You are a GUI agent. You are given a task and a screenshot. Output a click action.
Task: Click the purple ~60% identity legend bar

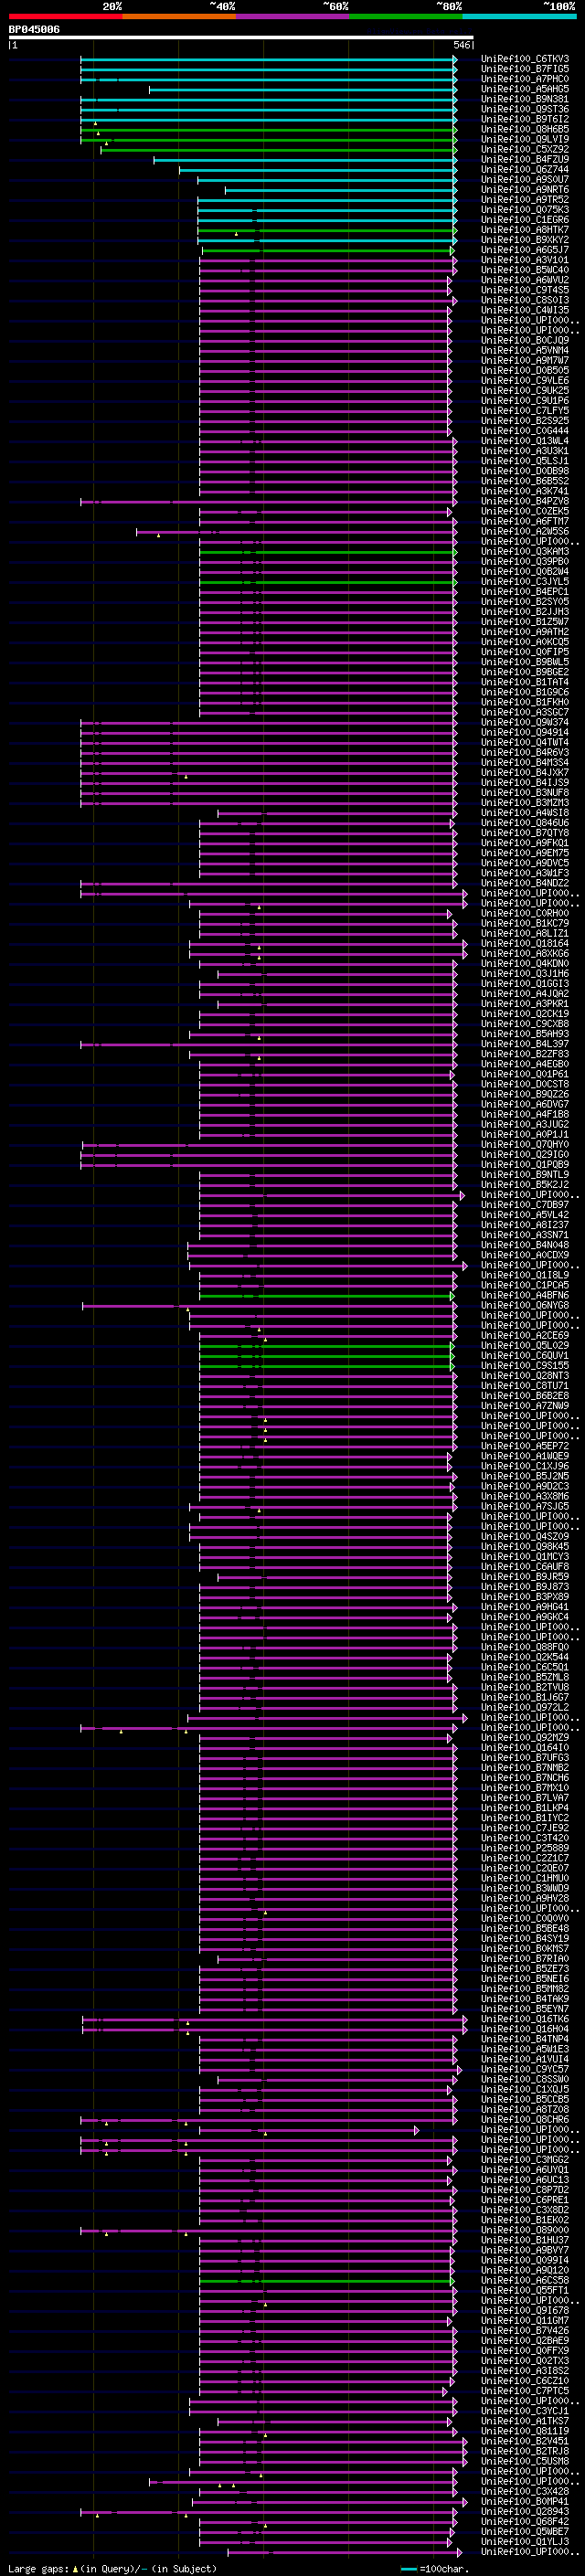[293, 16]
